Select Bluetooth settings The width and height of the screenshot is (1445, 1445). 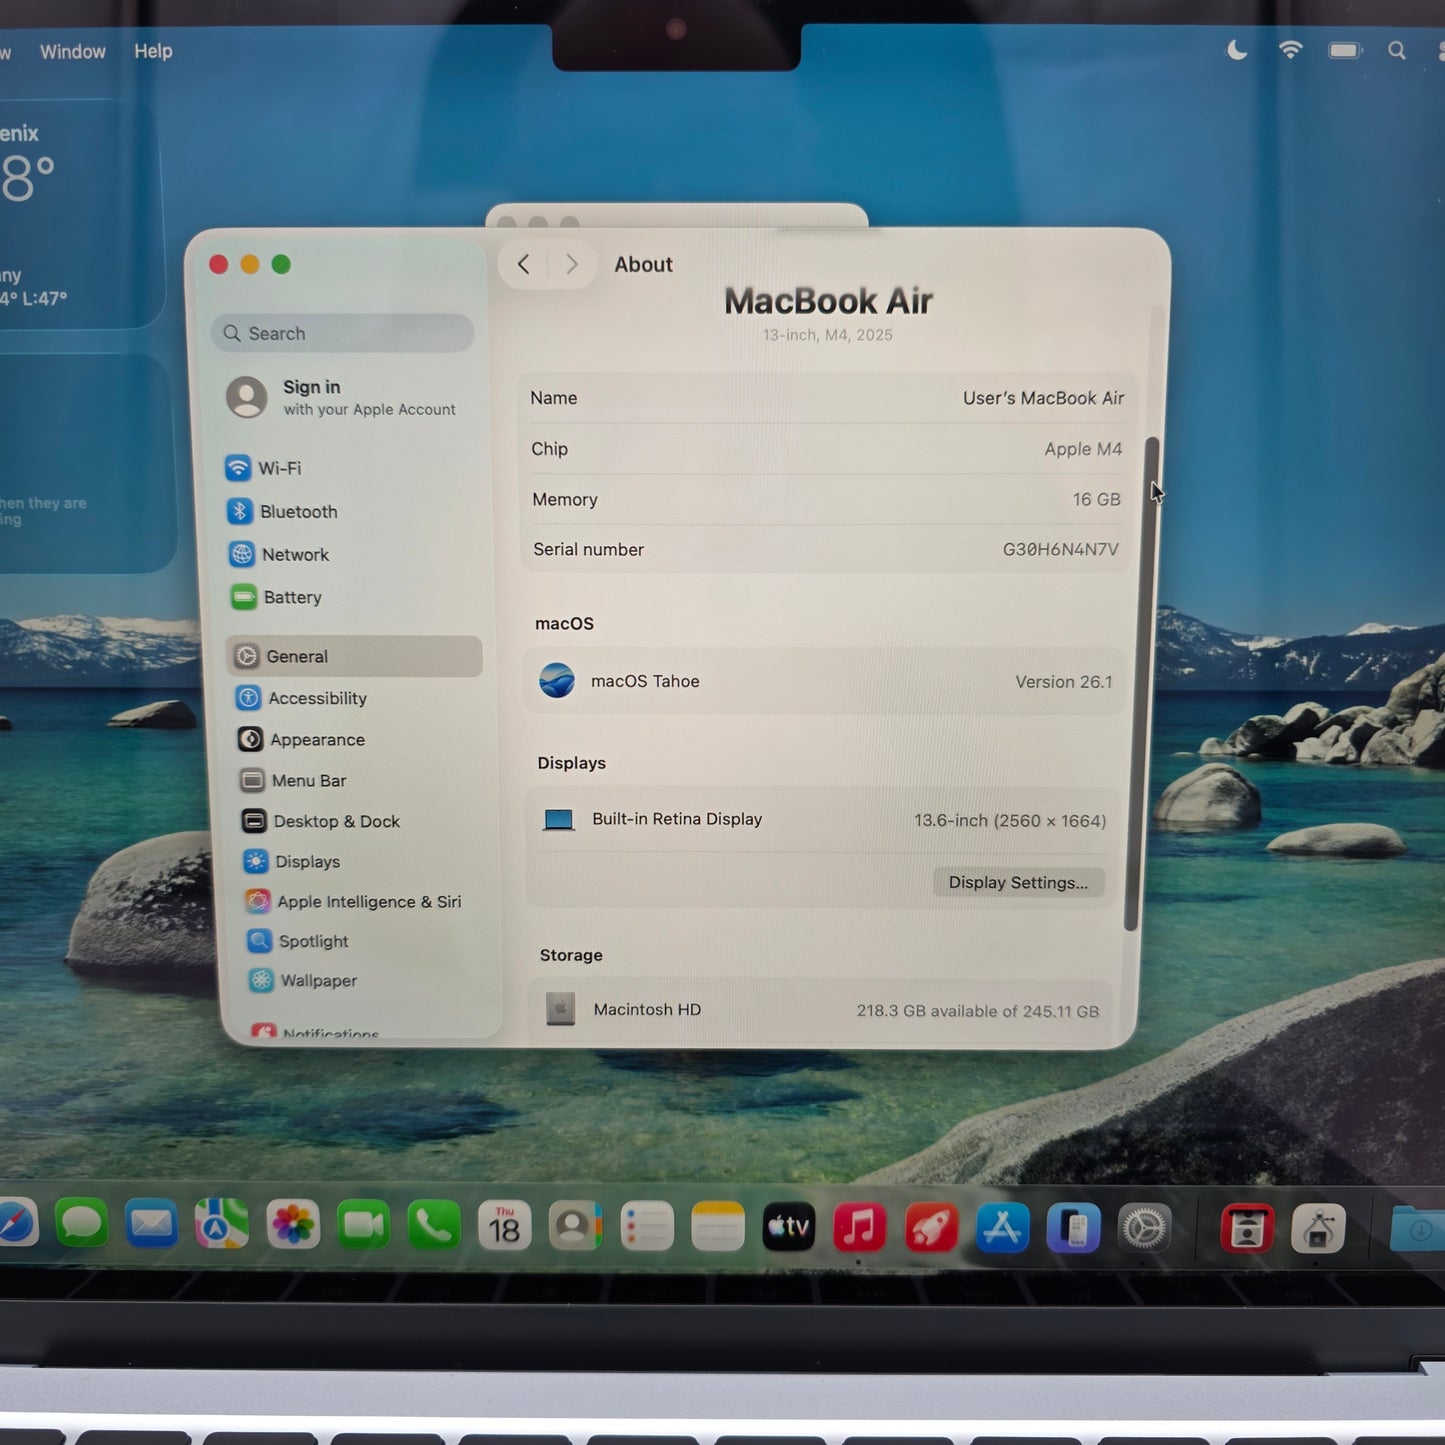click(x=298, y=511)
